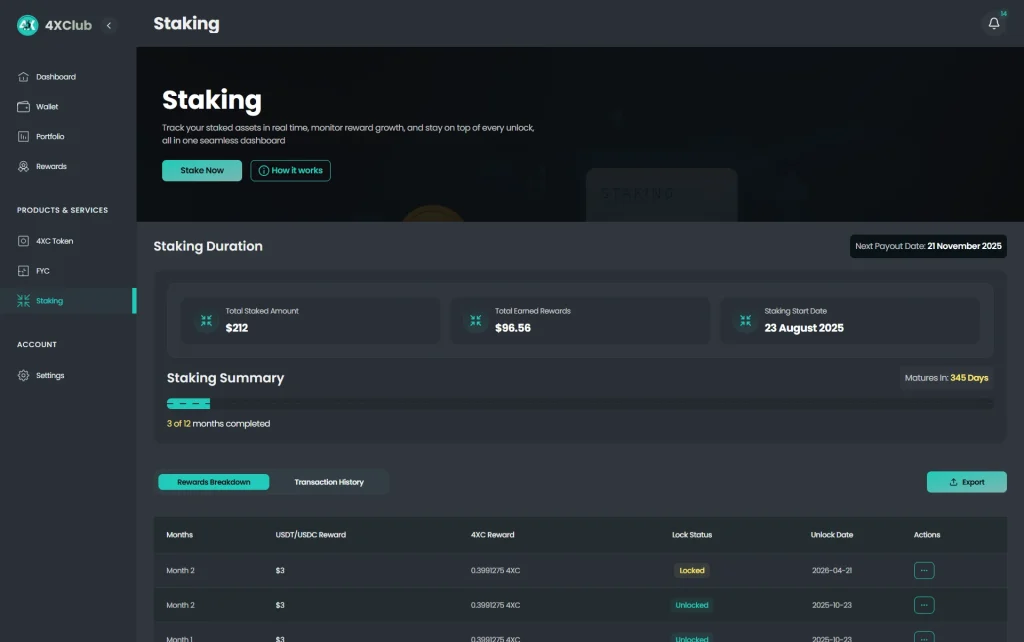1024x642 pixels.
Task: Open account Settings
Action: [50, 376]
